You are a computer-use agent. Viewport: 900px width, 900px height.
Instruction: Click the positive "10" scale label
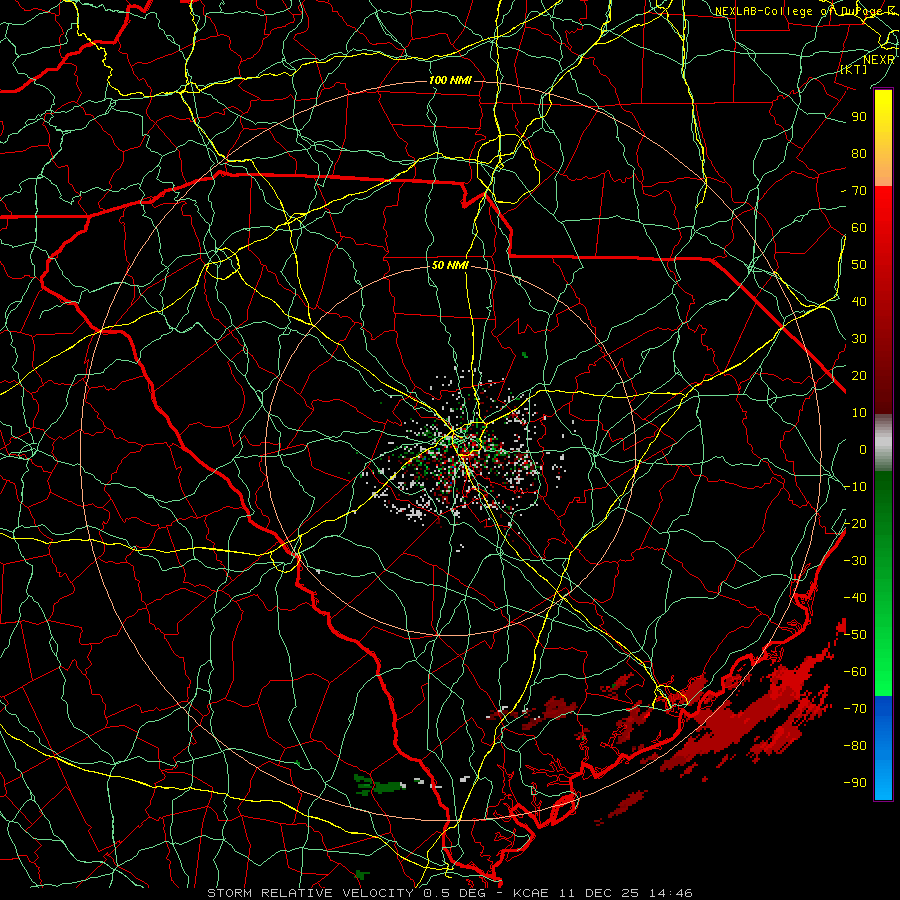pyautogui.click(x=859, y=413)
